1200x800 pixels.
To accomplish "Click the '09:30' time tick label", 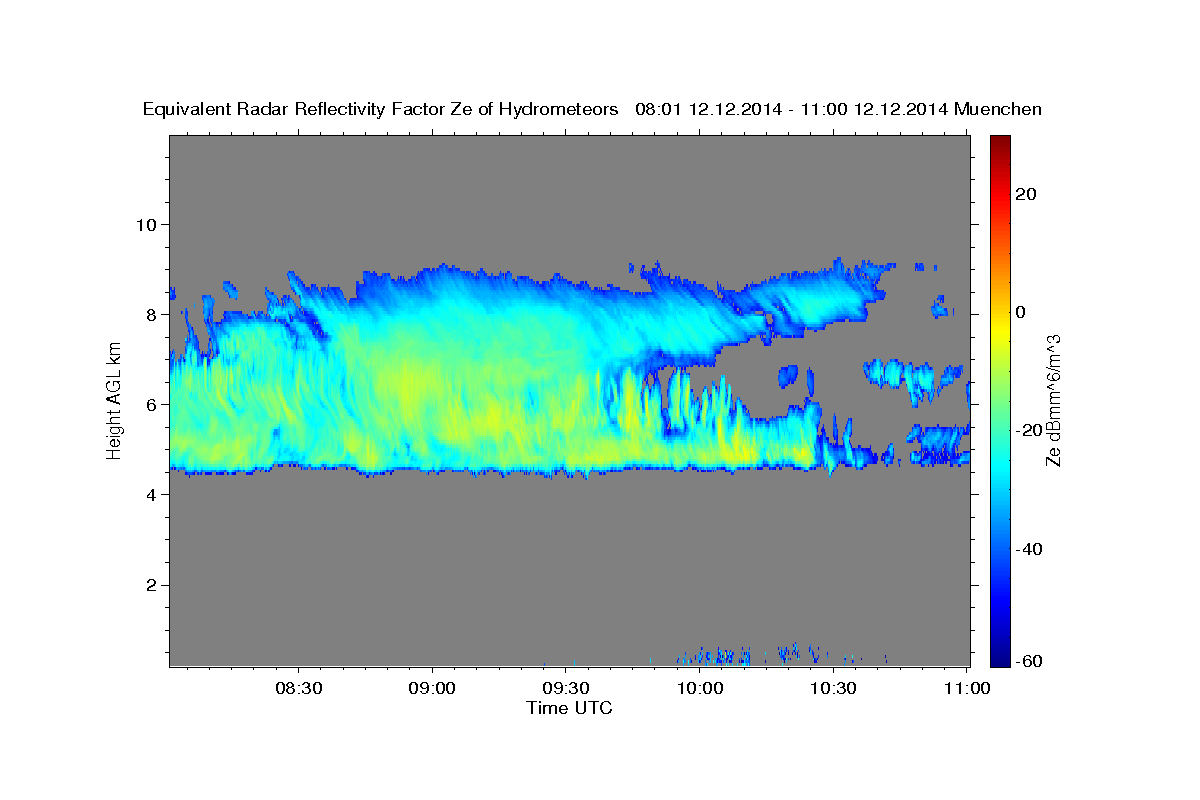I will tap(566, 688).
